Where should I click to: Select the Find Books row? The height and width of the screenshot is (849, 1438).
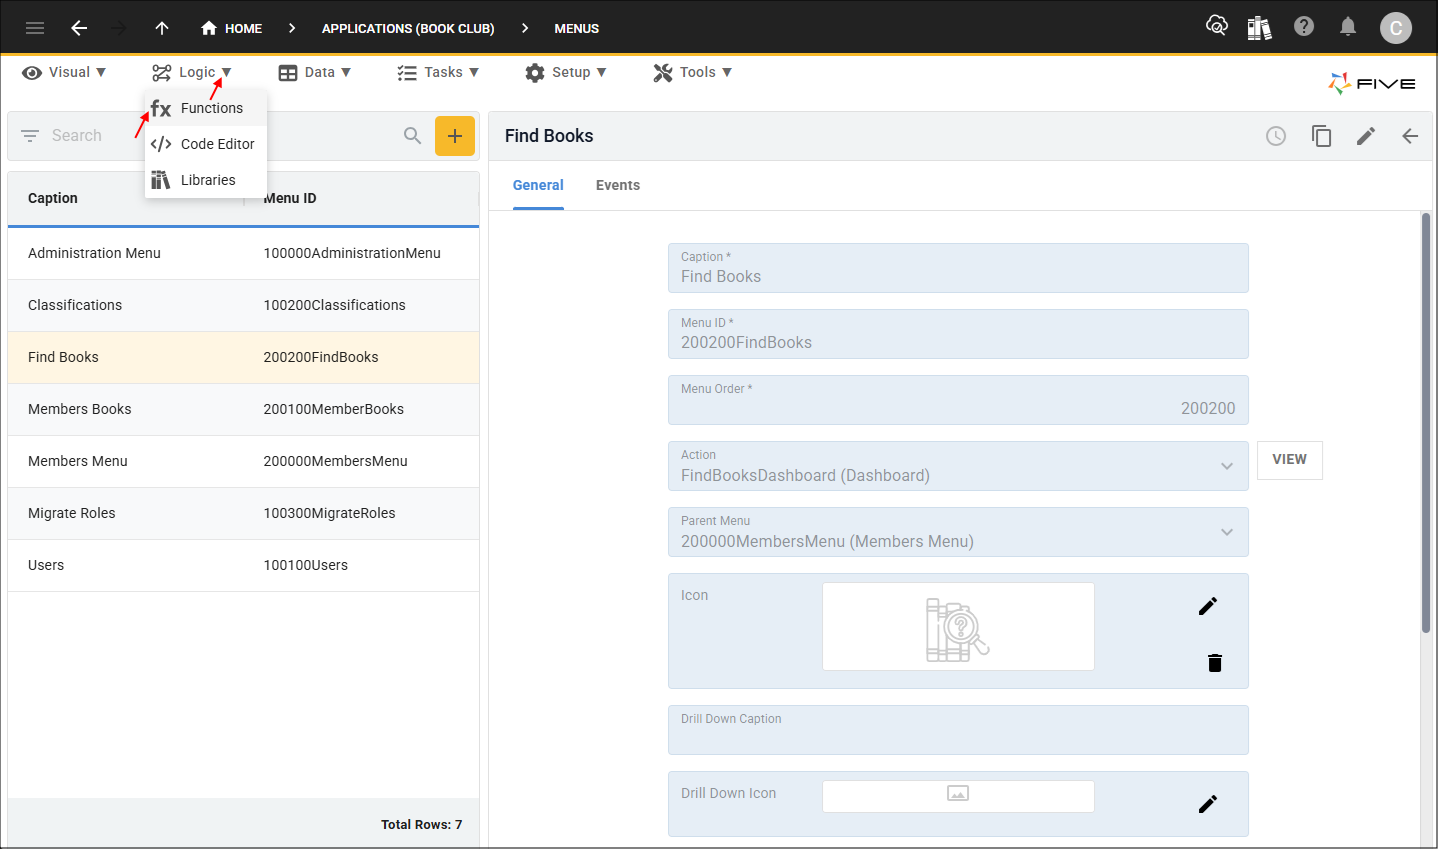tap(243, 357)
